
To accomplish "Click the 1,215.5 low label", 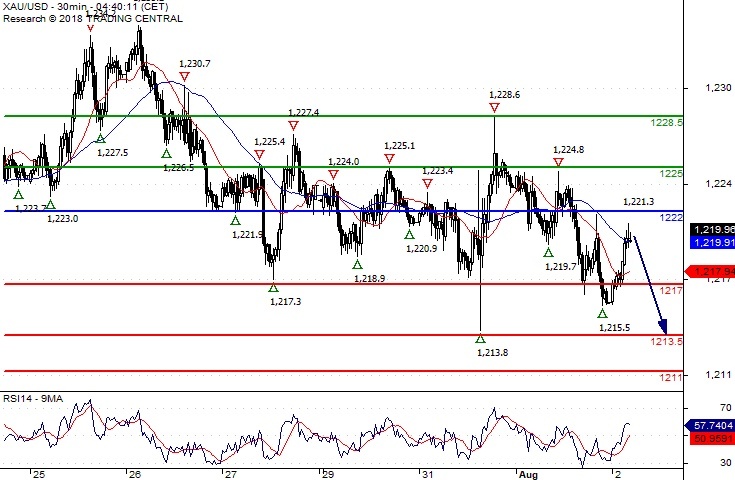I will click(x=615, y=328).
